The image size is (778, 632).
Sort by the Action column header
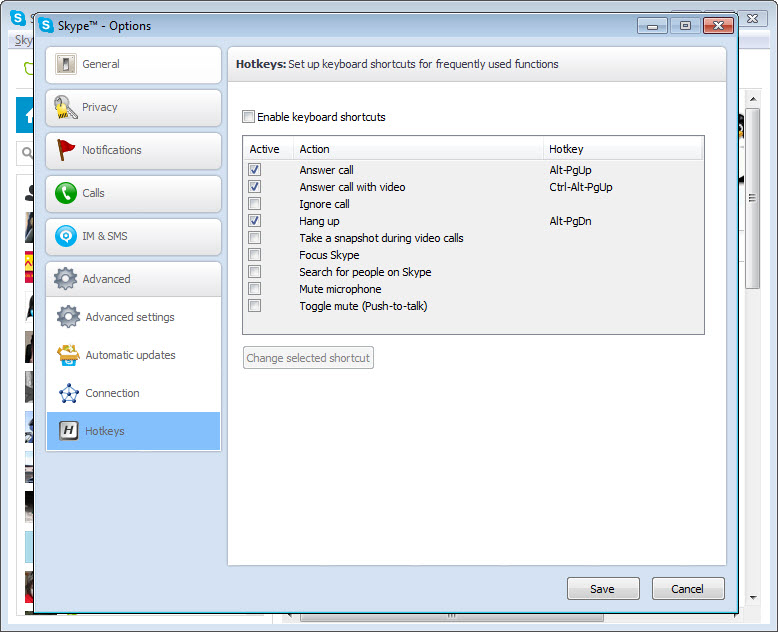coord(418,149)
